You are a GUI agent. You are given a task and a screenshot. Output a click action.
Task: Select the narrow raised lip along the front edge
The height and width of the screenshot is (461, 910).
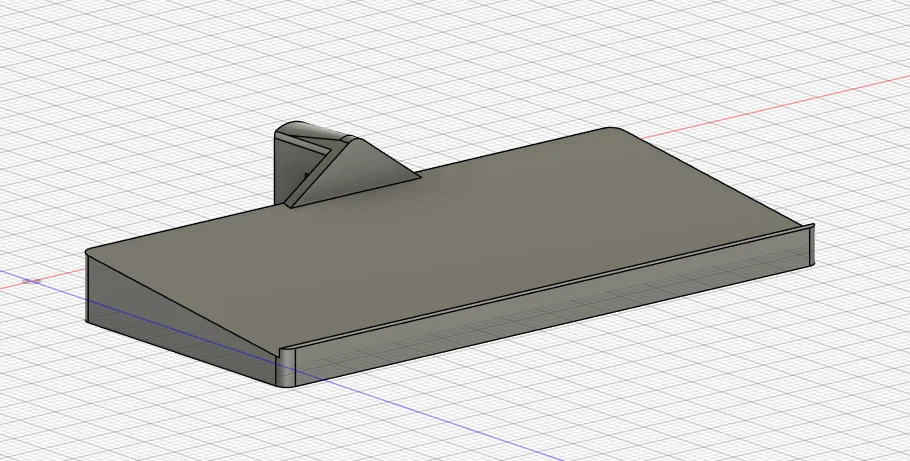click(x=546, y=289)
